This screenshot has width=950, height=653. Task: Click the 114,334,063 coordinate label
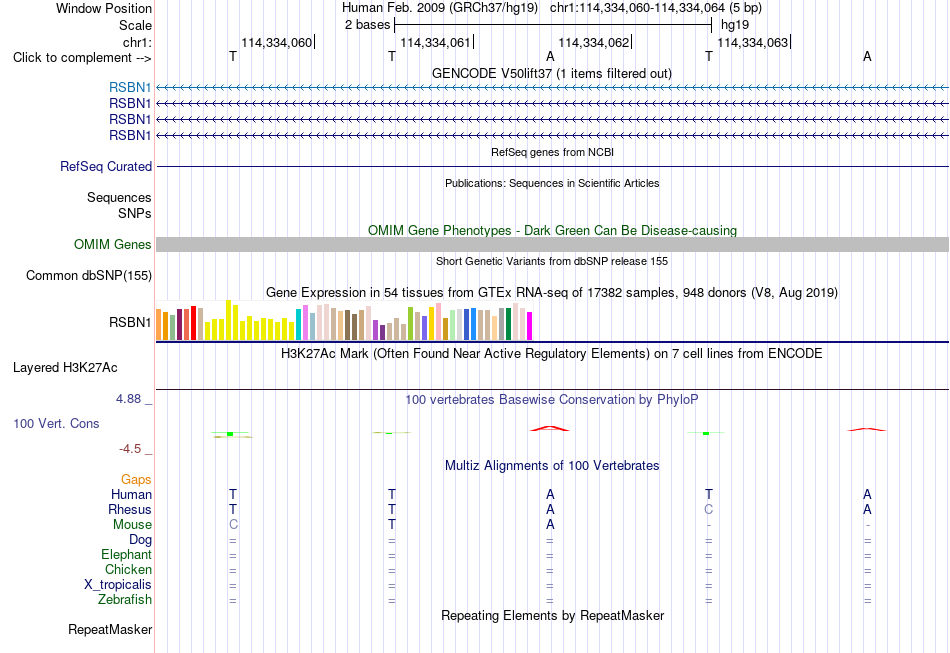(x=752, y=42)
